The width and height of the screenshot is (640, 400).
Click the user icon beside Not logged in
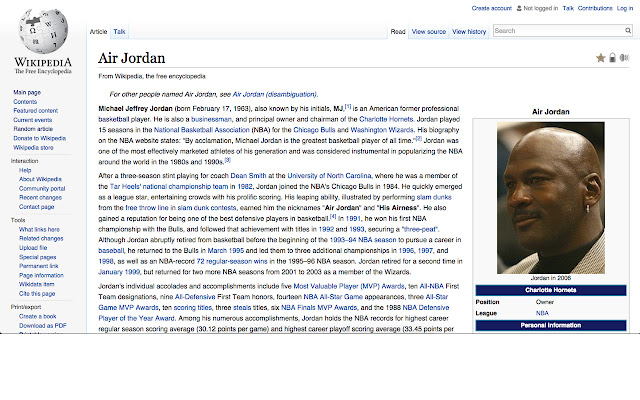(x=519, y=8)
